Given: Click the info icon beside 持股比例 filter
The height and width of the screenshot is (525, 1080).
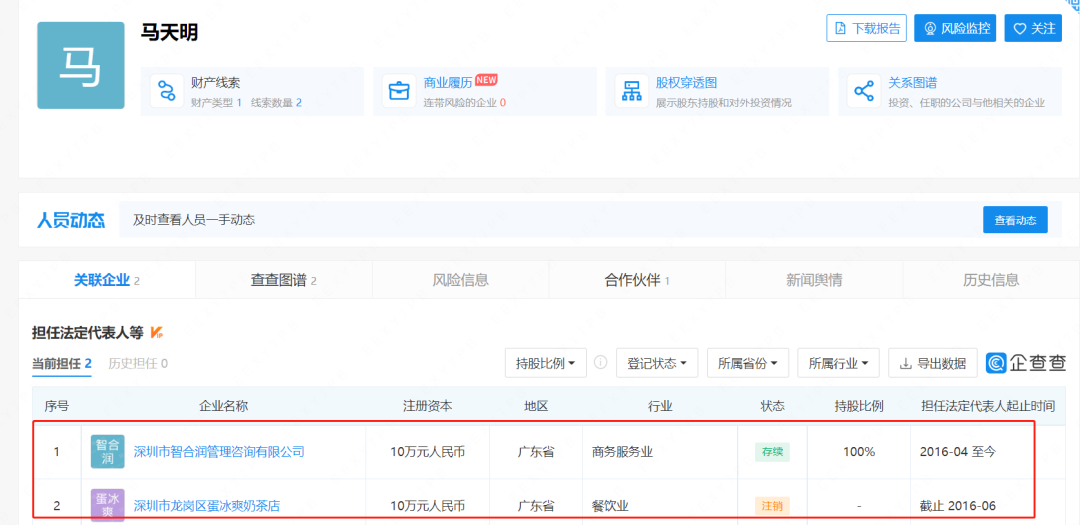Looking at the screenshot, I should coord(601,363).
